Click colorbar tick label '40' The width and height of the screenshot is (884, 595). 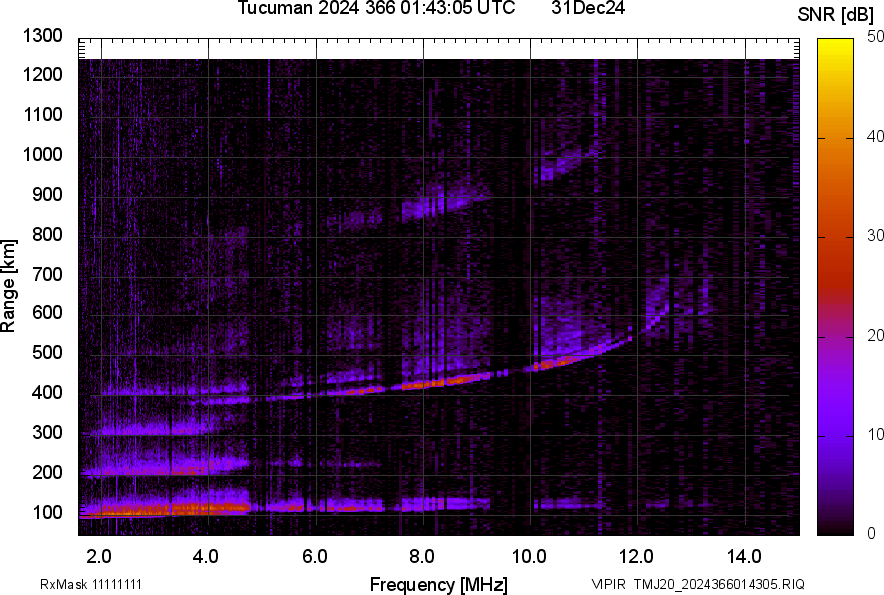pos(875,136)
